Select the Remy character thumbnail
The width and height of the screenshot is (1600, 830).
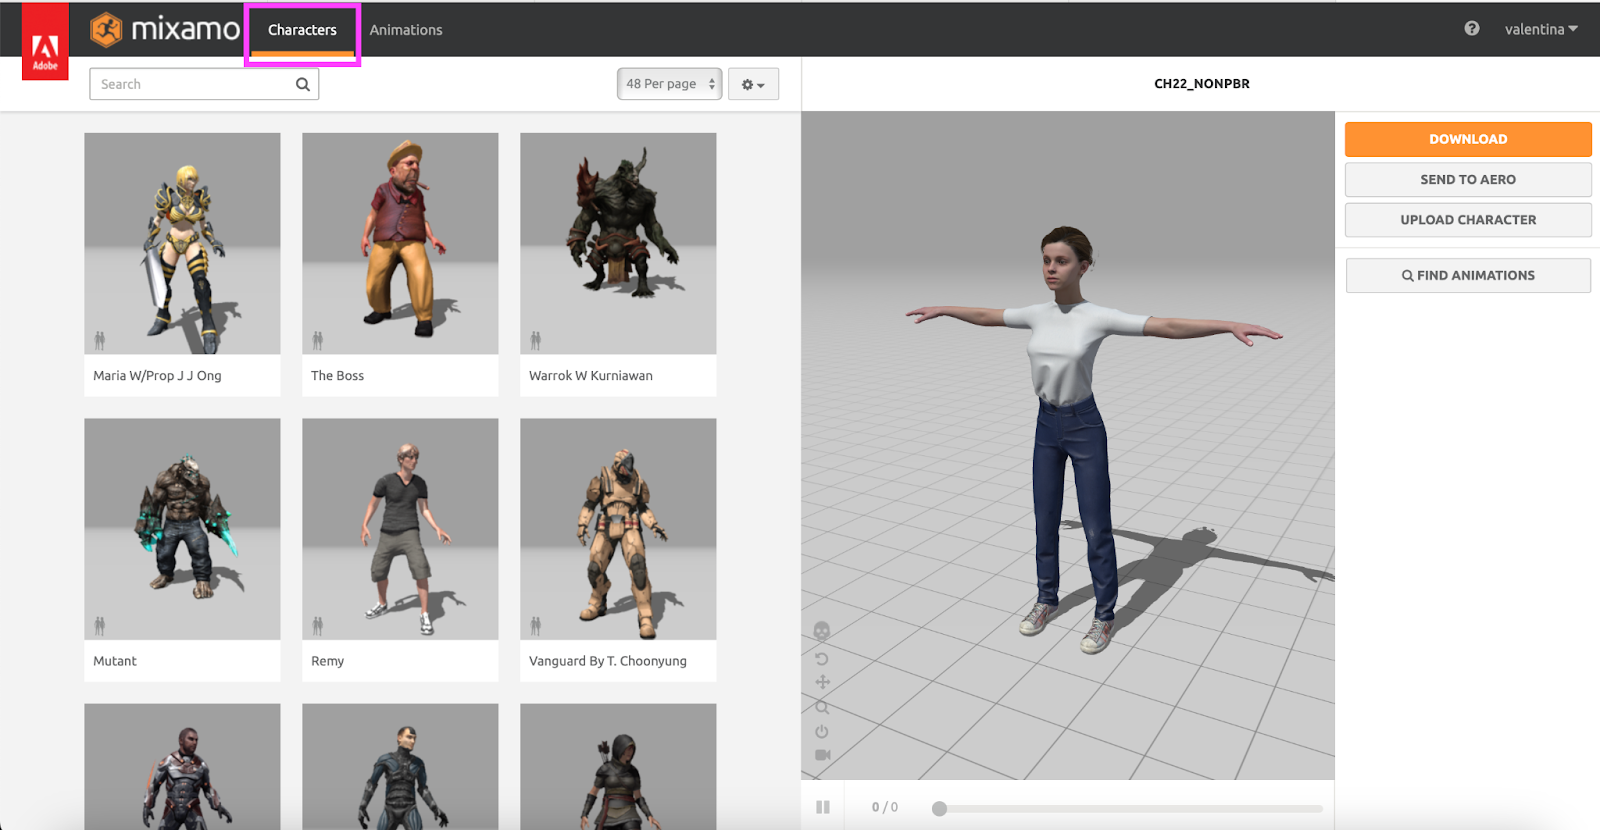pos(400,529)
